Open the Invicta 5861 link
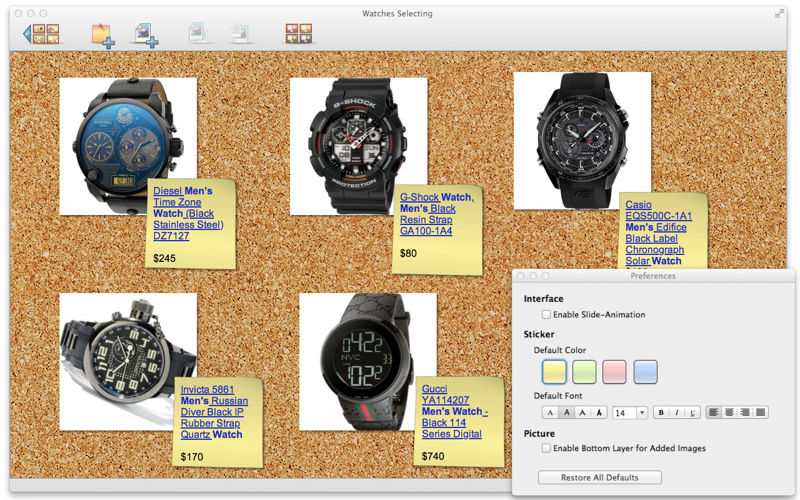This screenshot has width=800, height=500. tap(214, 412)
